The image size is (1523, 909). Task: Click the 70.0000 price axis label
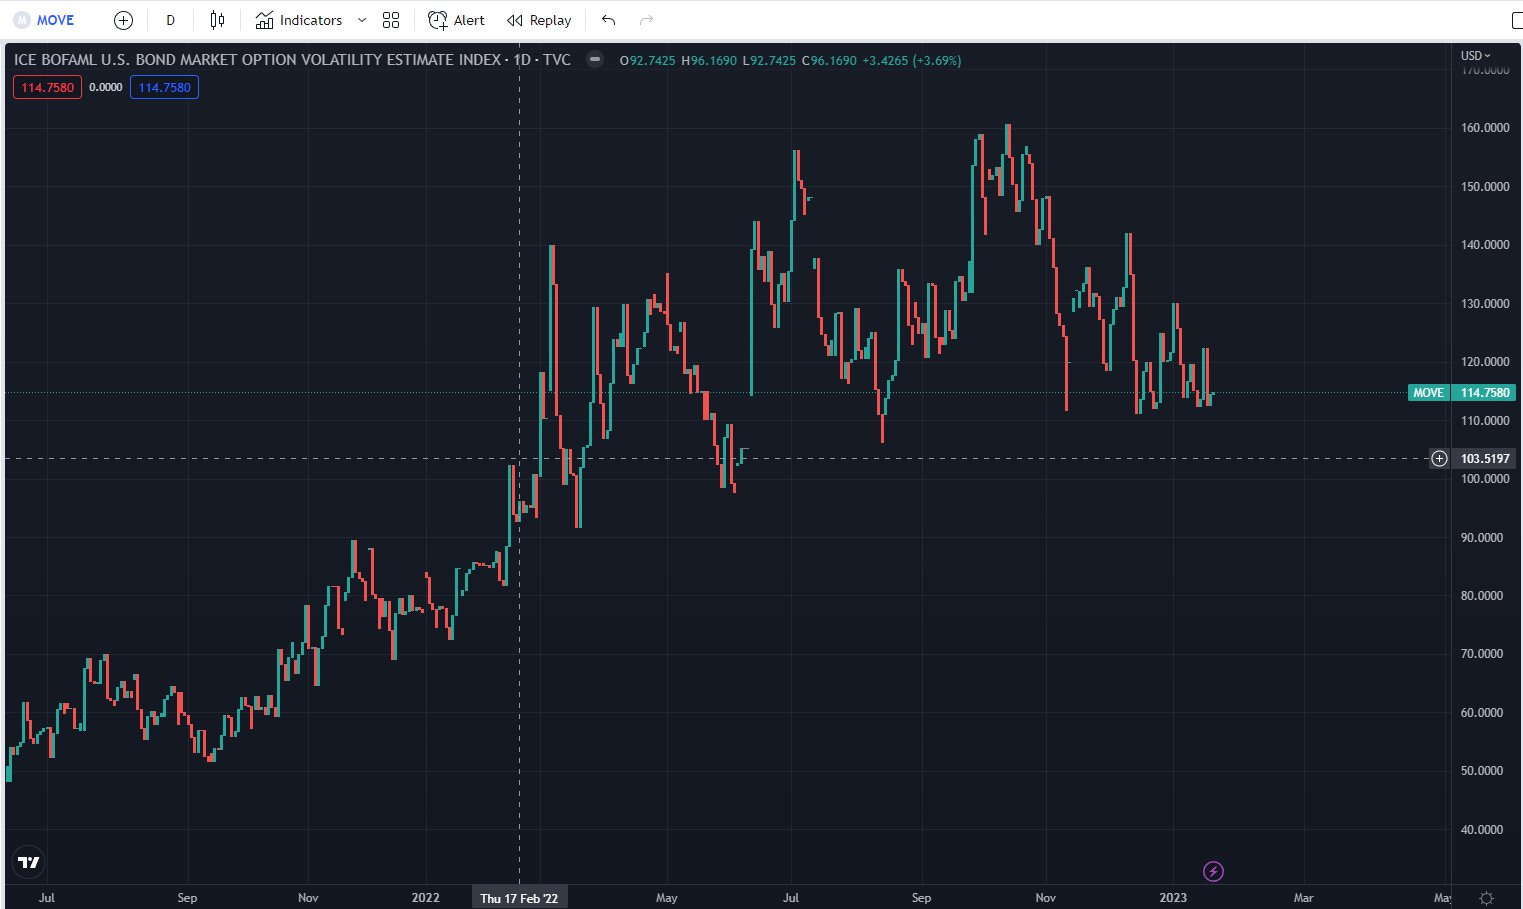(1482, 653)
